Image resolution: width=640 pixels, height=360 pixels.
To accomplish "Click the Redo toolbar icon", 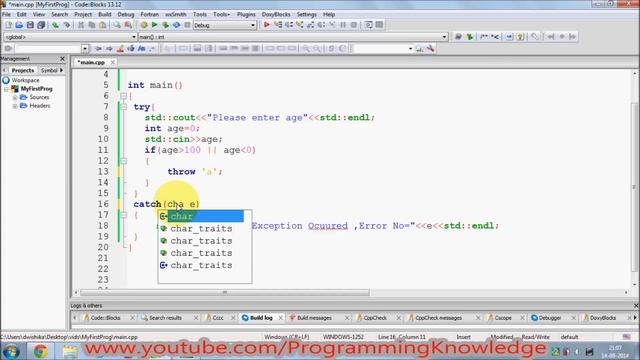I will (x=67, y=25).
